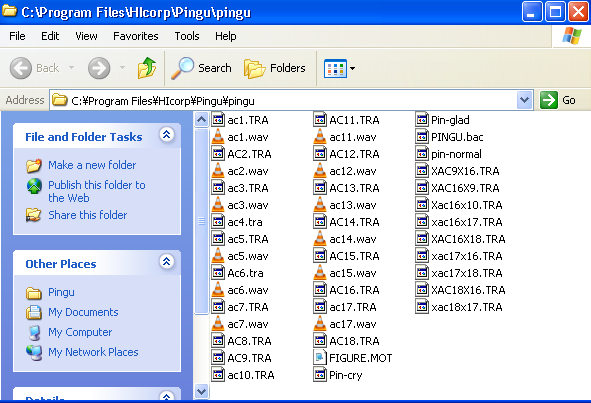Collapse the File and Folder Tasks panel
The height and width of the screenshot is (403, 591).
point(167,135)
